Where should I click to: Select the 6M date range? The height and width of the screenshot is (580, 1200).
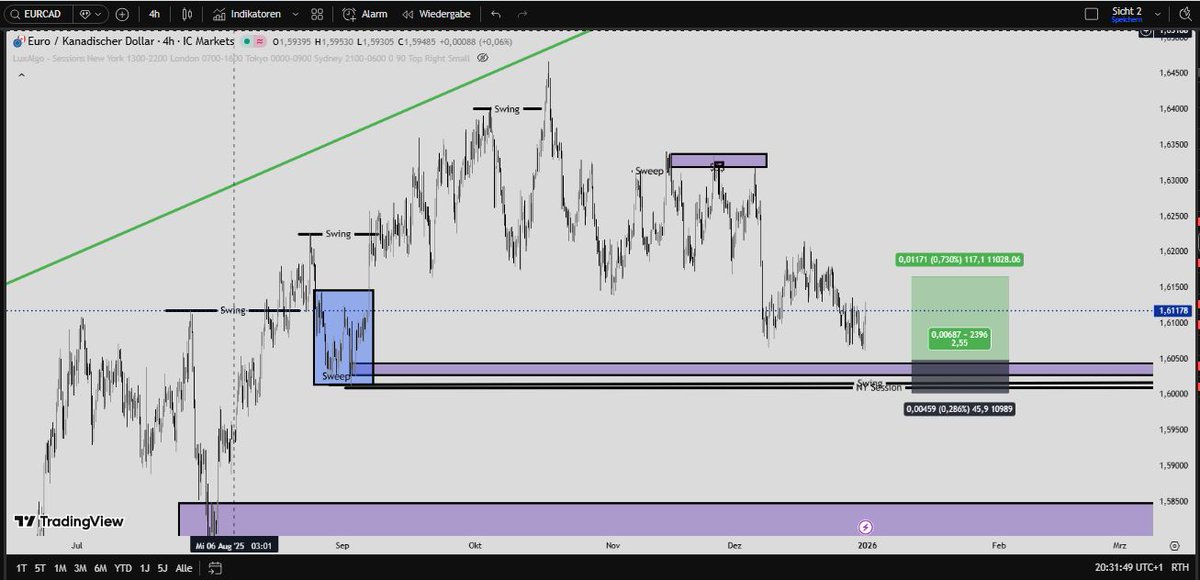(x=100, y=568)
